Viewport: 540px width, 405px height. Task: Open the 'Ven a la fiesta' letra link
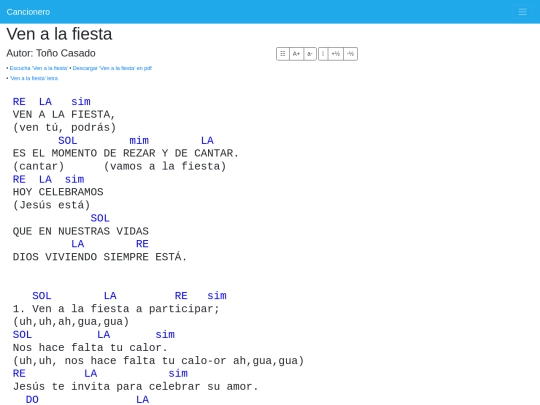(34, 78)
